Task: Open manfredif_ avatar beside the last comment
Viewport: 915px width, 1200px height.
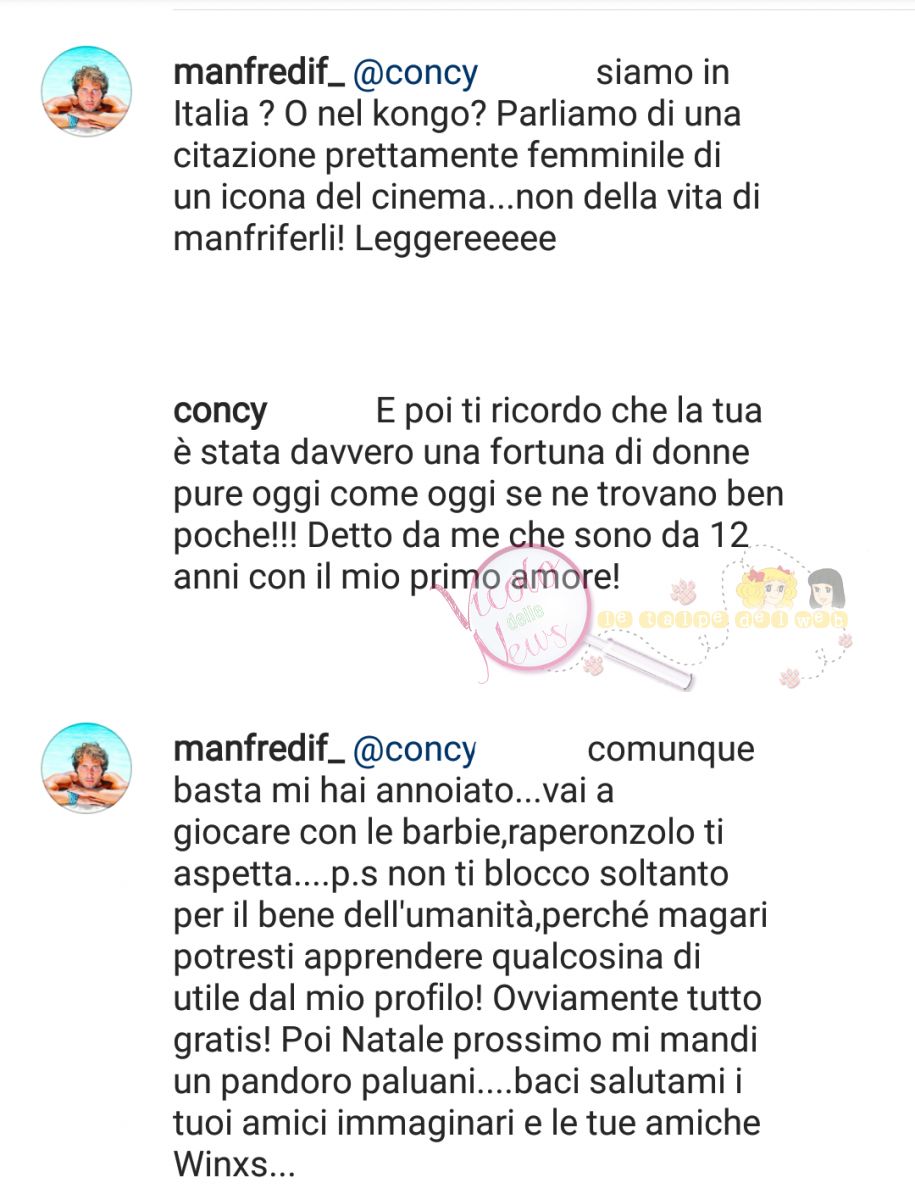Action: click(x=86, y=768)
